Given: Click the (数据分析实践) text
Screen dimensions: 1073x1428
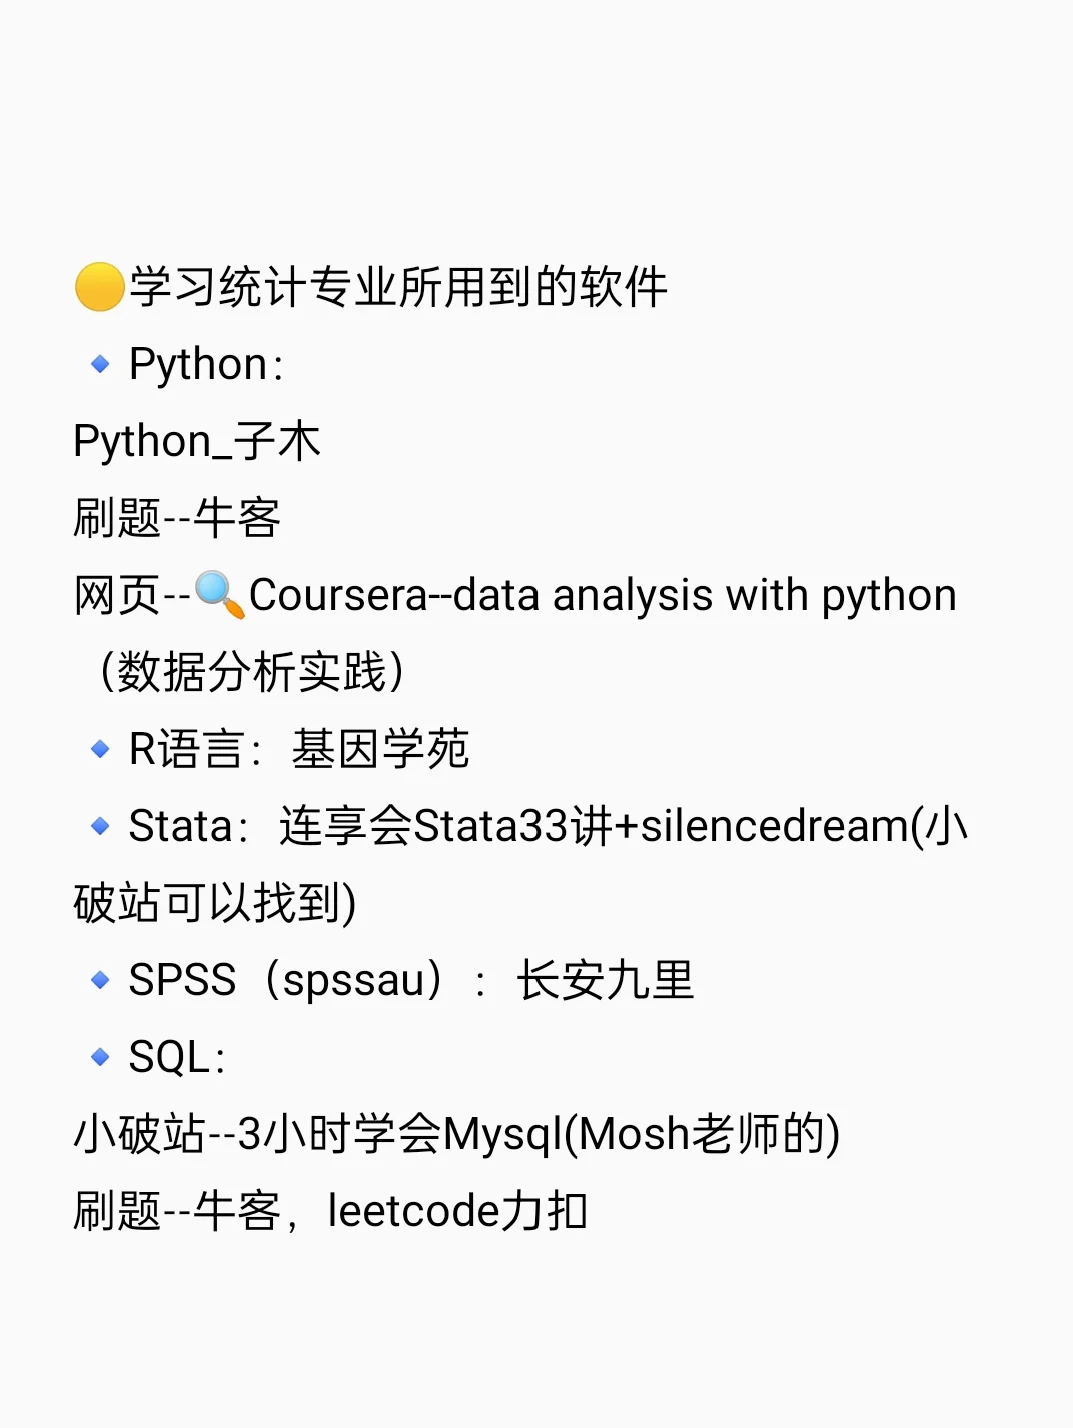Looking at the screenshot, I should 252,672.
